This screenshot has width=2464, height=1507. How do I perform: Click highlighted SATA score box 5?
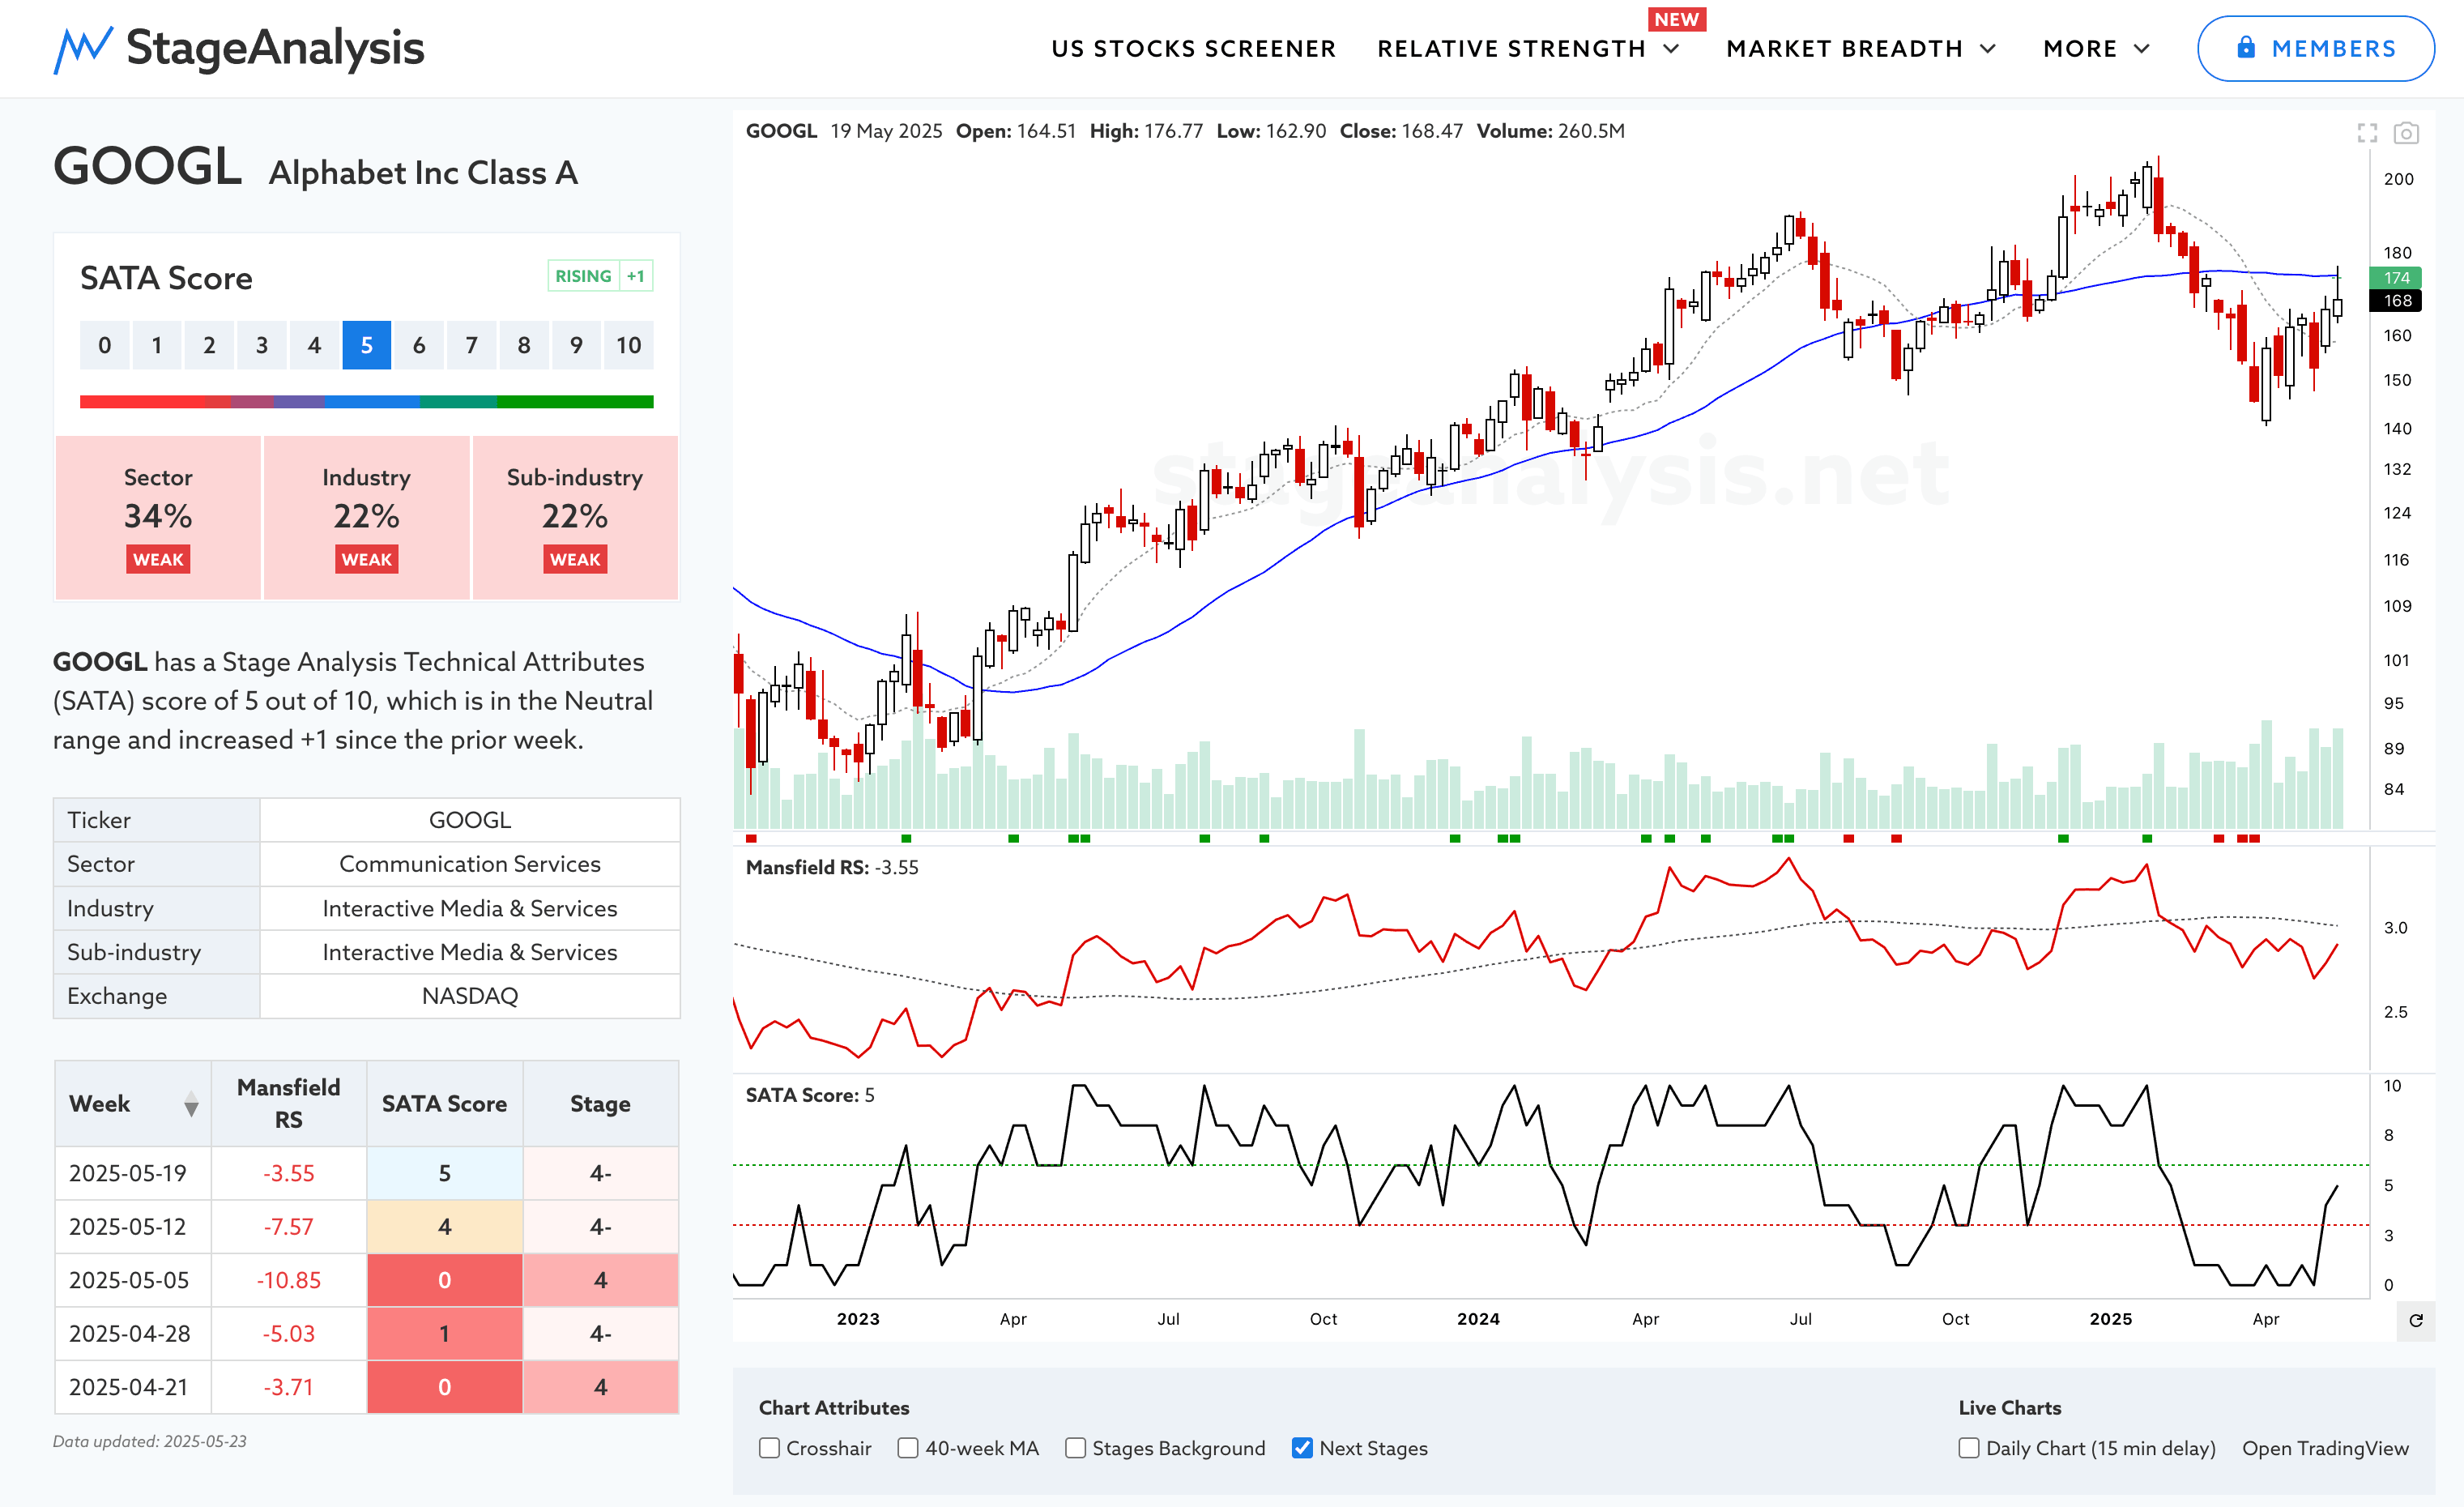[x=367, y=345]
